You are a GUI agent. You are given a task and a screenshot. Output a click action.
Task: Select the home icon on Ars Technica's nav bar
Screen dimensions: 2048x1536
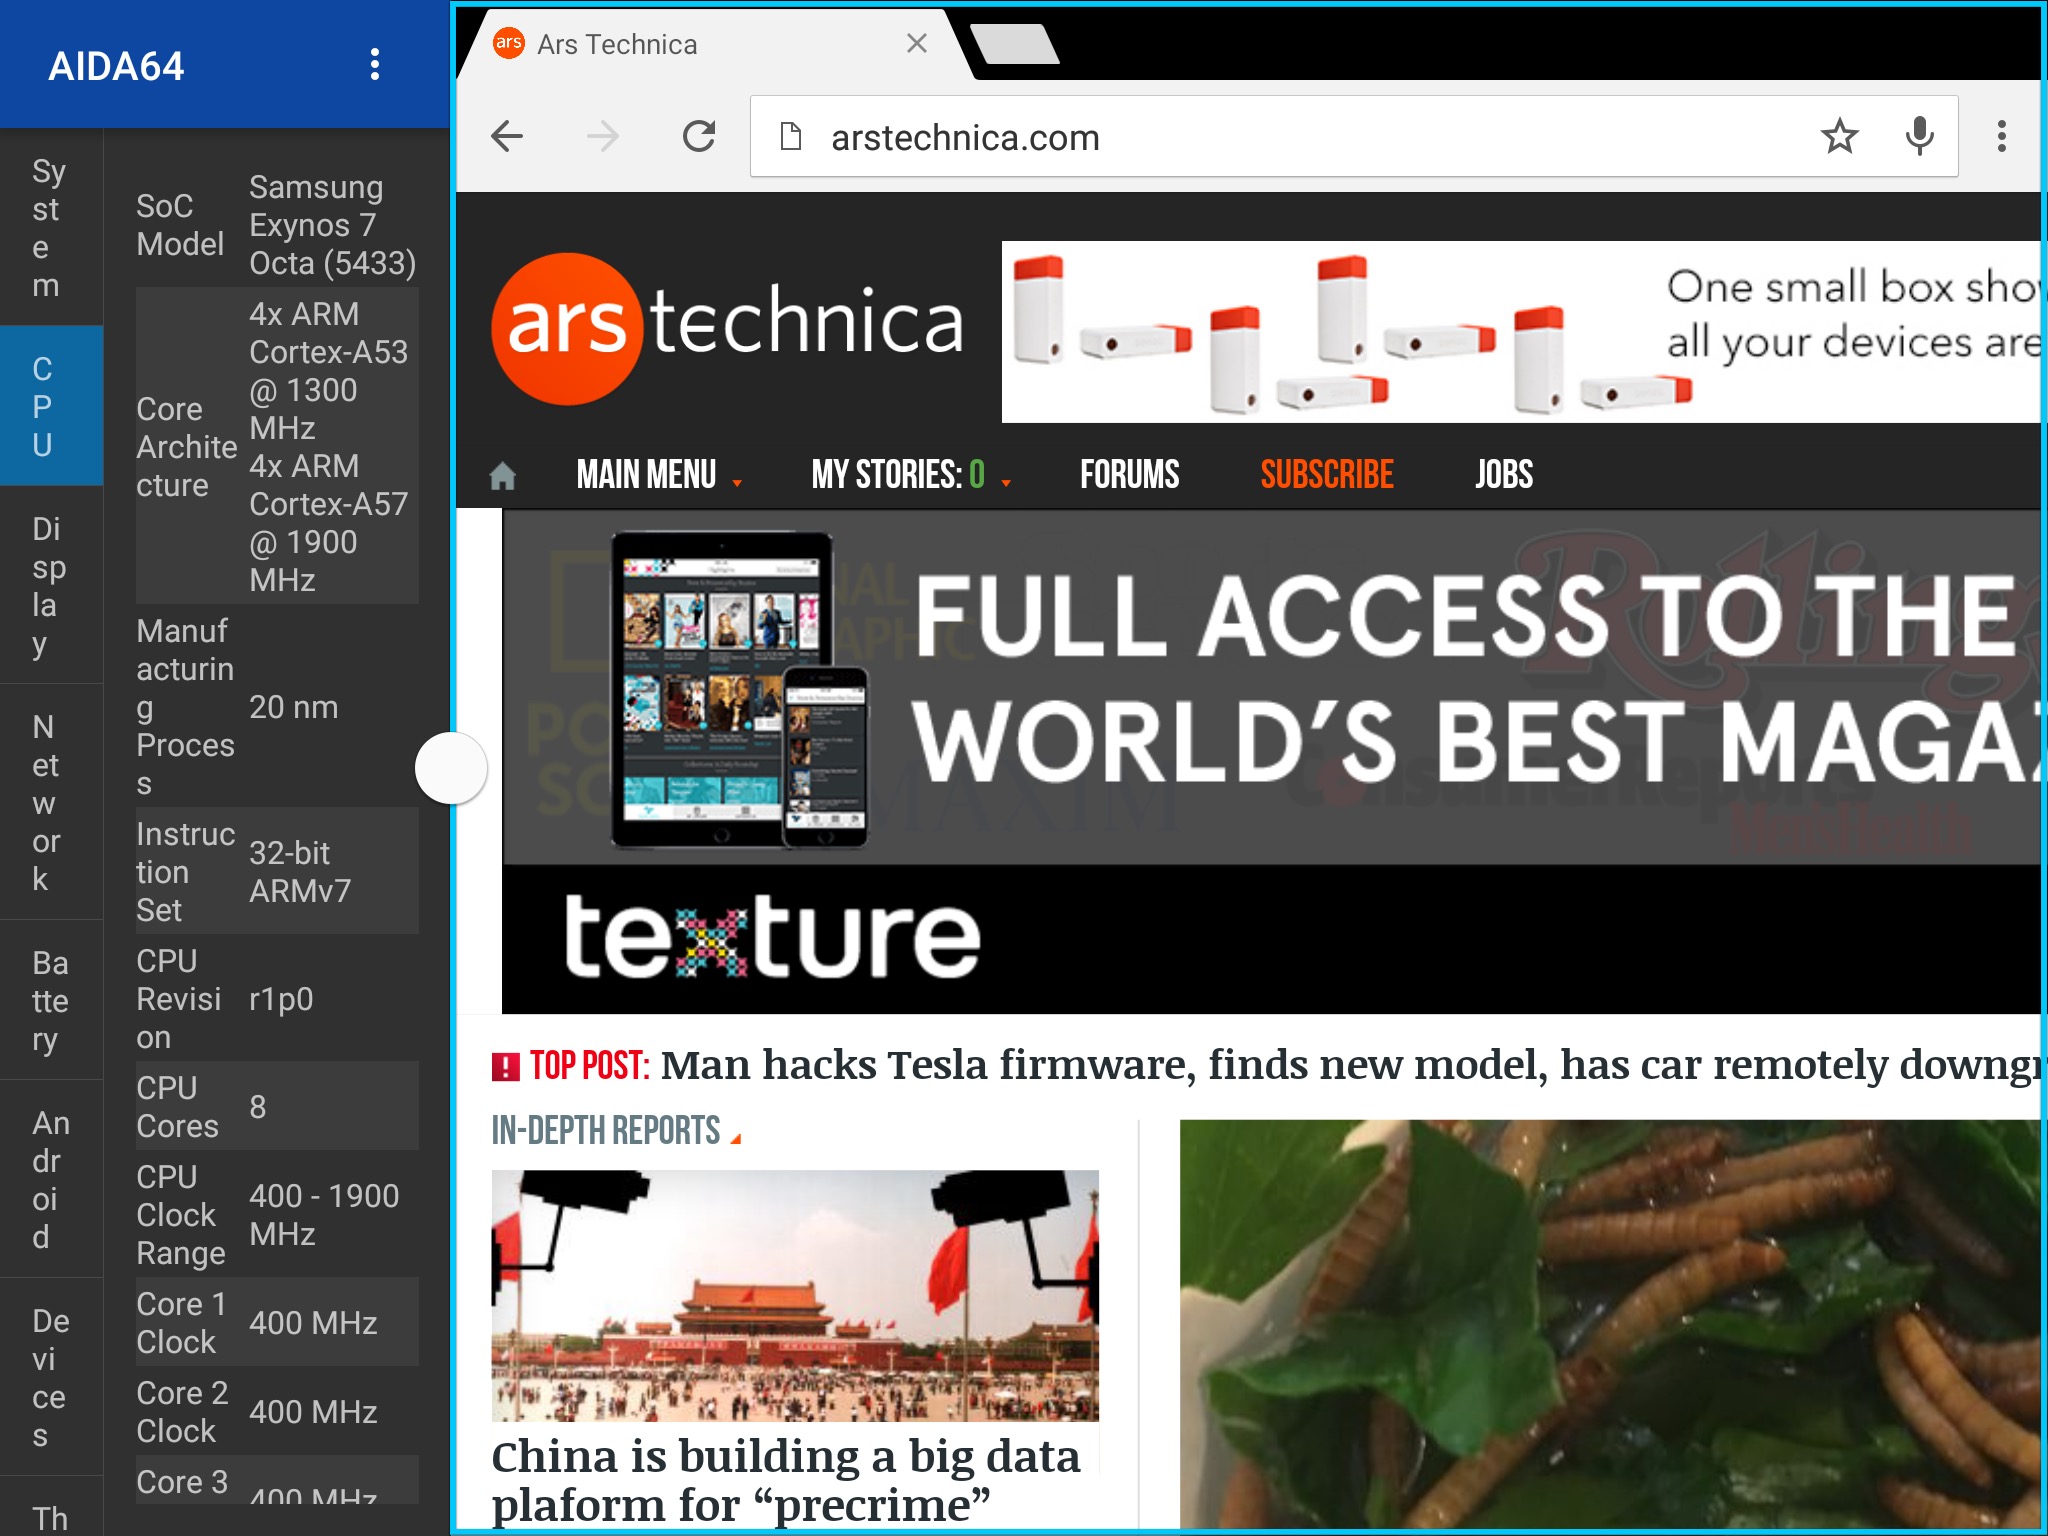[502, 474]
